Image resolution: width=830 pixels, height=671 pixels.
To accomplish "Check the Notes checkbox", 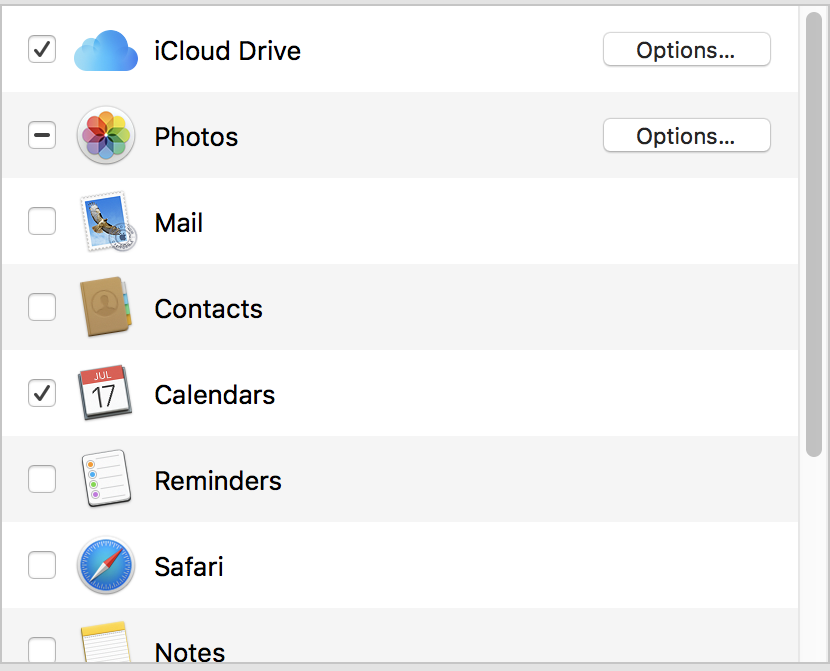I will click(42, 650).
